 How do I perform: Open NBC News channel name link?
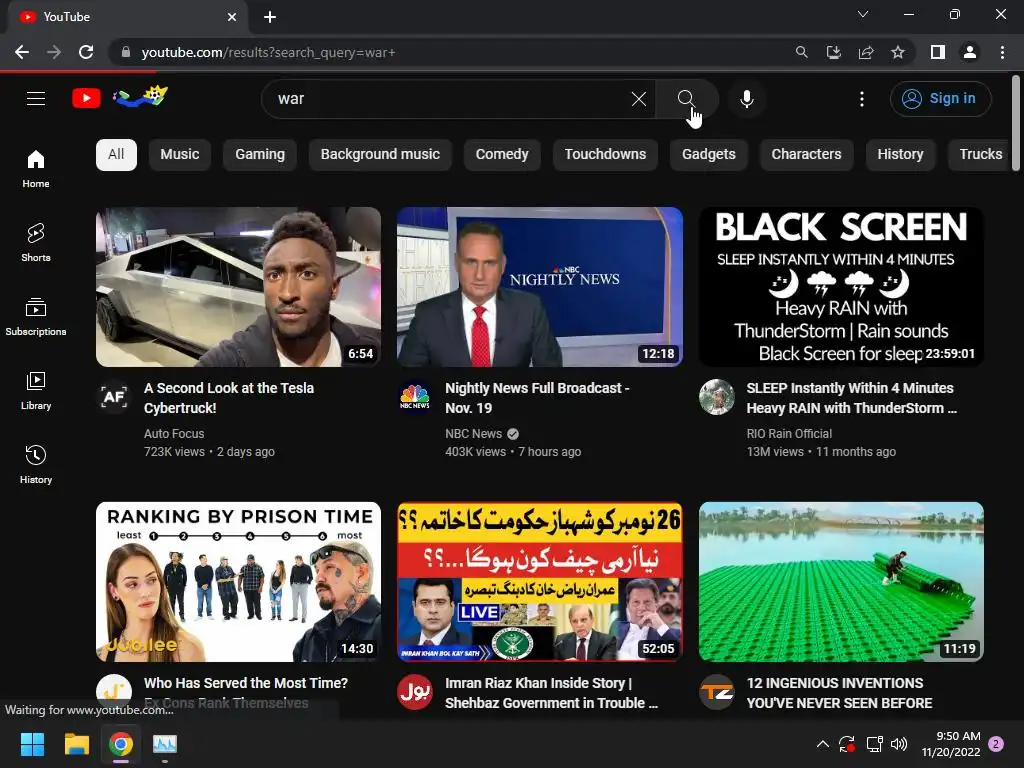(x=473, y=434)
